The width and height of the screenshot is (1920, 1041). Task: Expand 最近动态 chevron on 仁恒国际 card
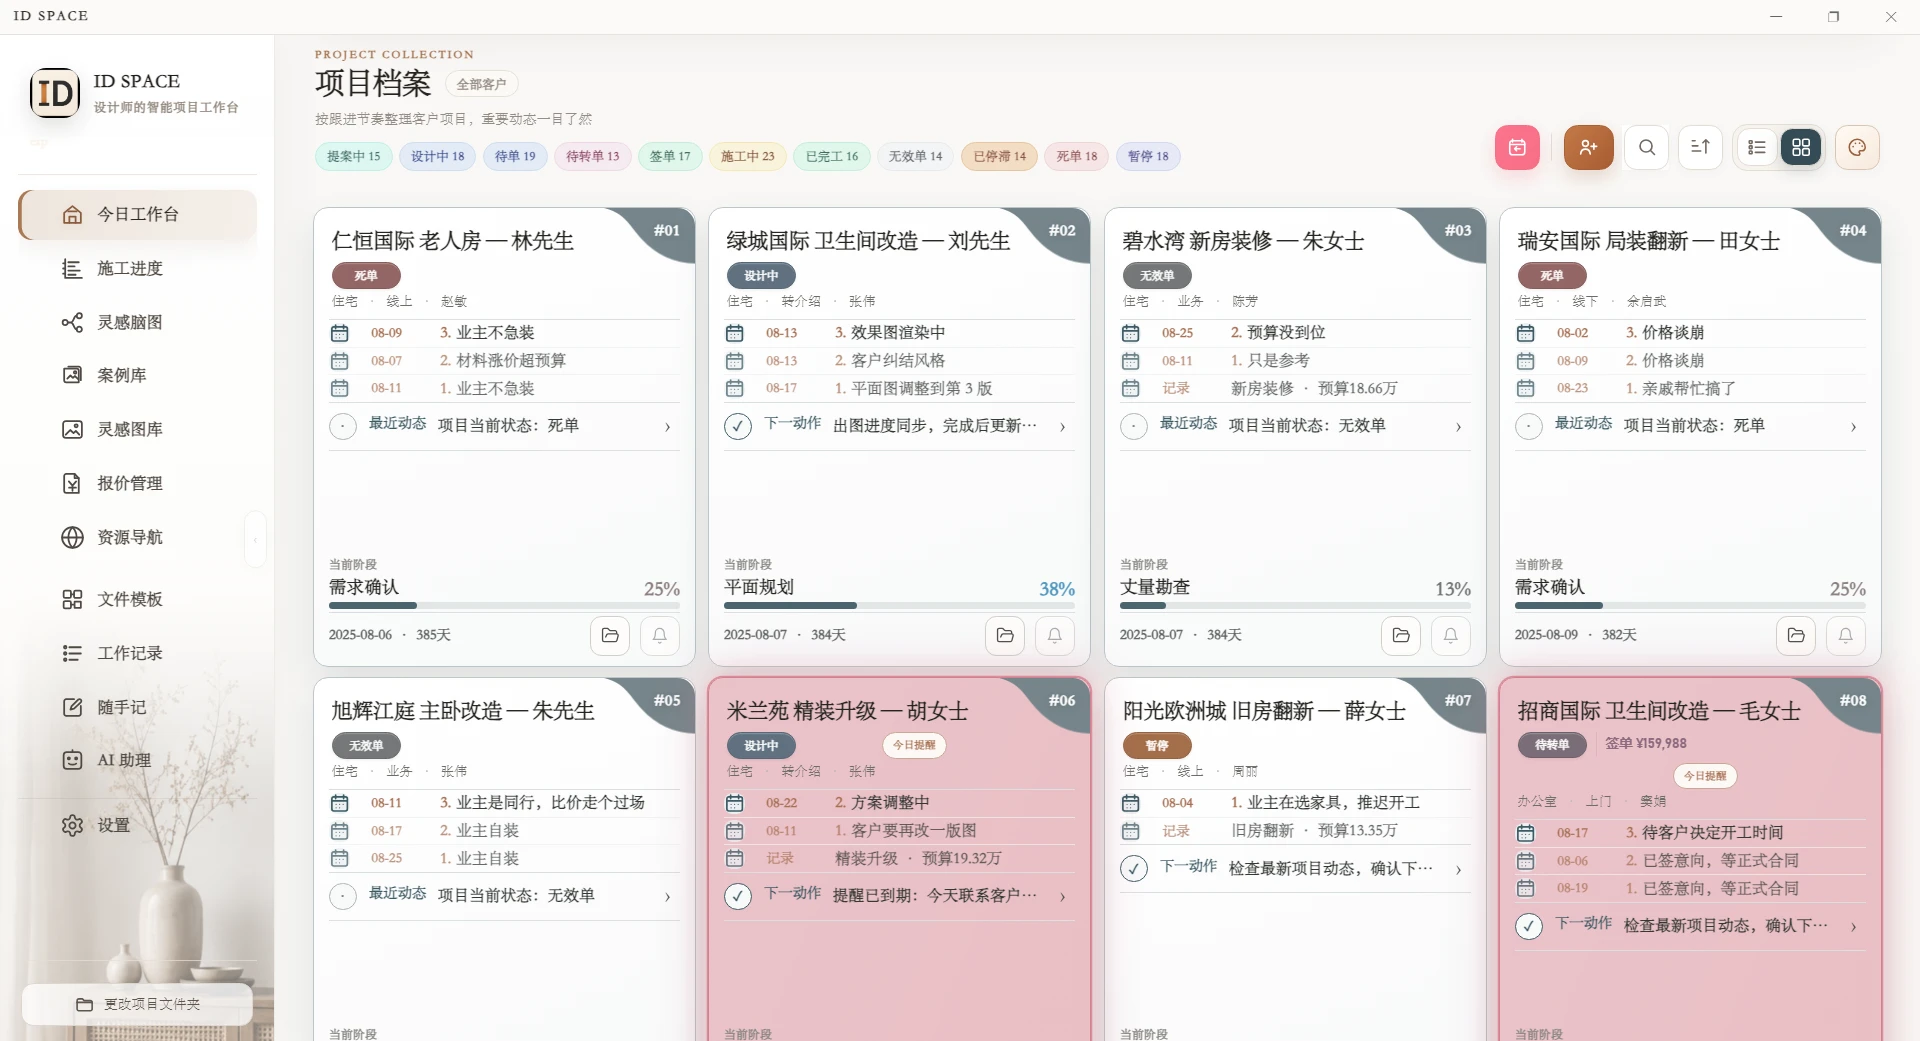[x=668, y=427]
